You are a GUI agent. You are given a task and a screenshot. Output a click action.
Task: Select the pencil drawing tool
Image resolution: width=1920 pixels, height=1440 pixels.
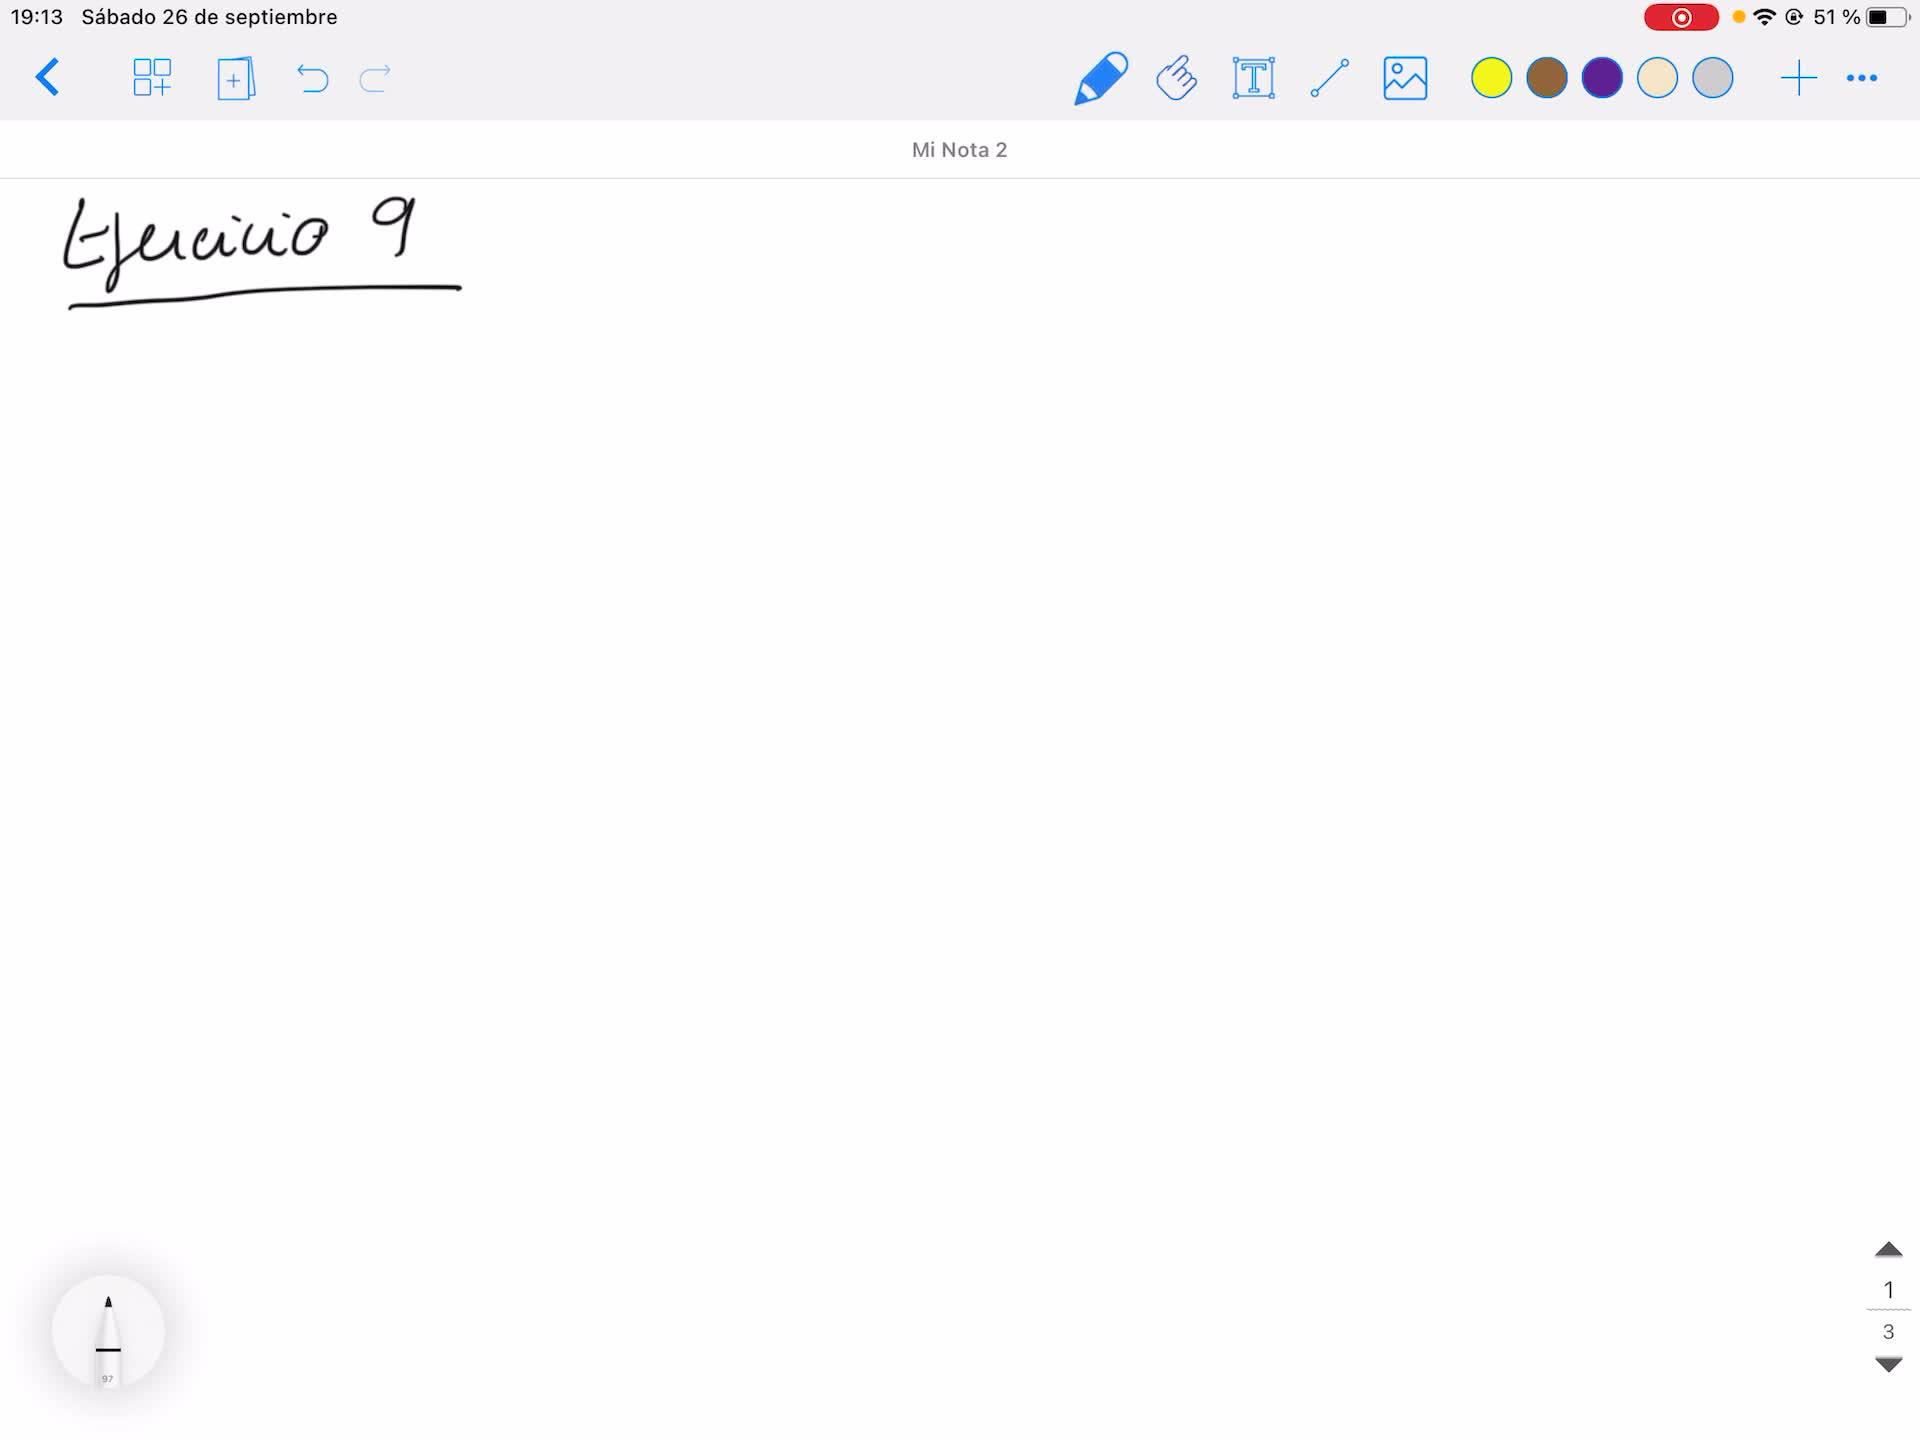[1100, 78]
